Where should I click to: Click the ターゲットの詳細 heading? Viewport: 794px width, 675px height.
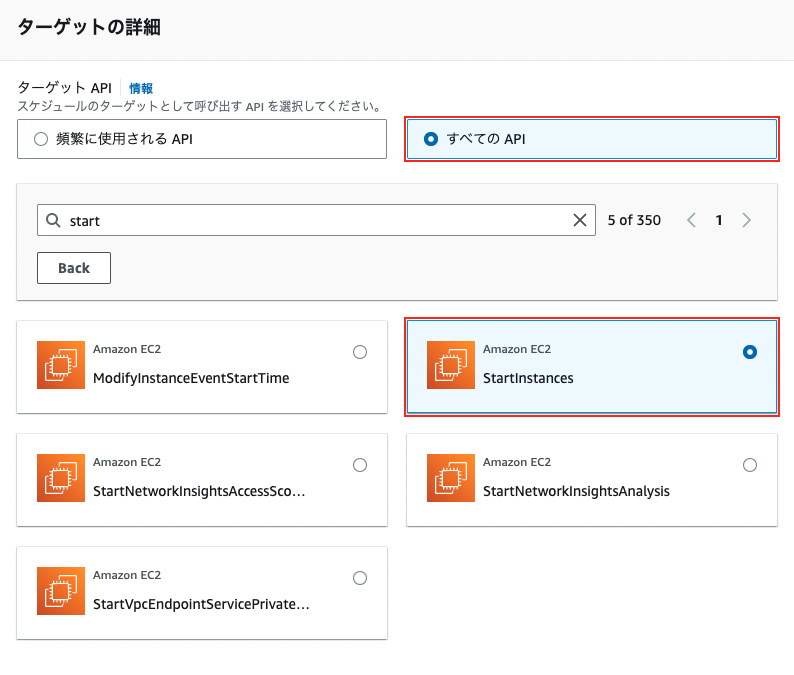[89, 27]
